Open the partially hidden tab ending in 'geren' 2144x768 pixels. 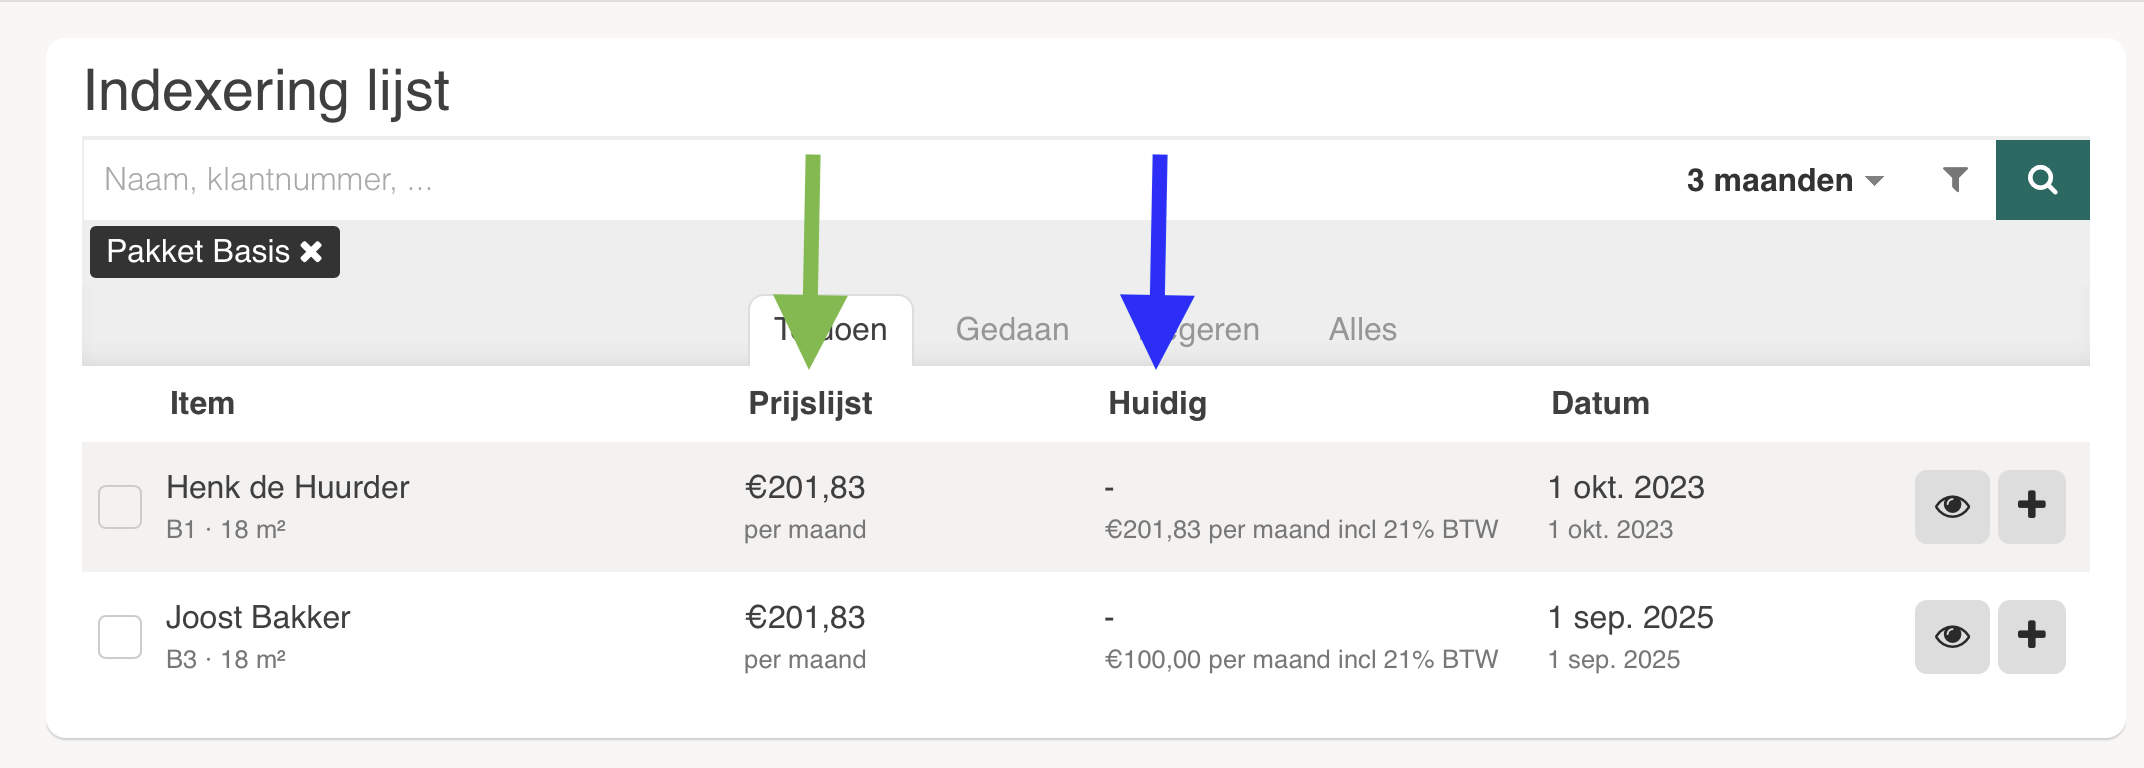pos(1220,330)
